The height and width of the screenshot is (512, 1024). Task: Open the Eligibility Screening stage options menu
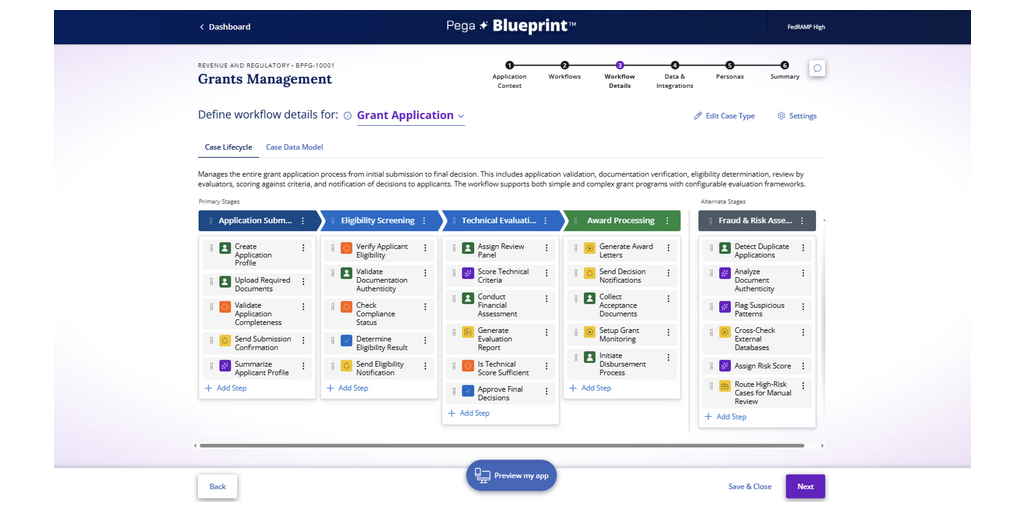424,221
